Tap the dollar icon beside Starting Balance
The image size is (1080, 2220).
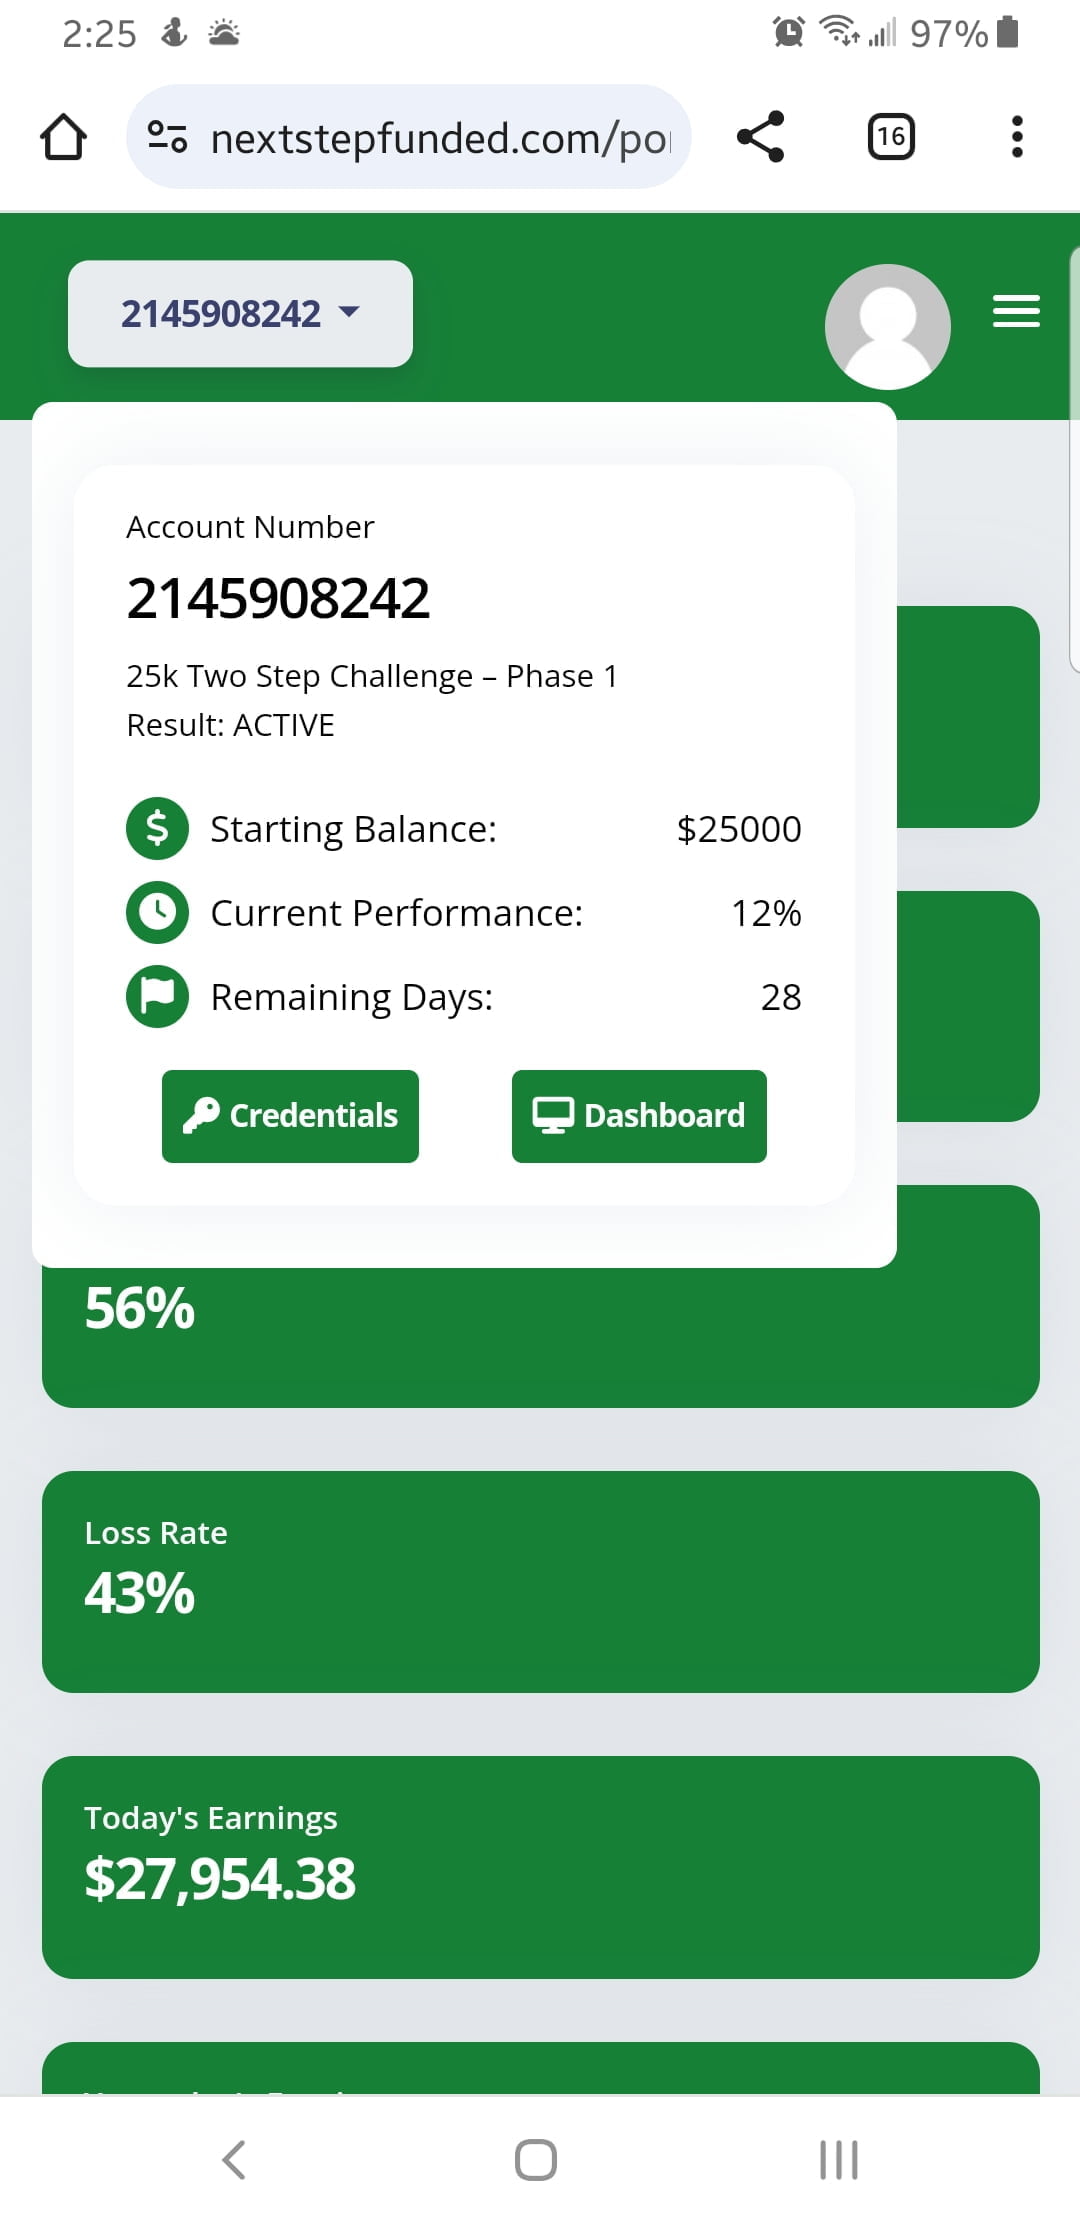point(157,828)
